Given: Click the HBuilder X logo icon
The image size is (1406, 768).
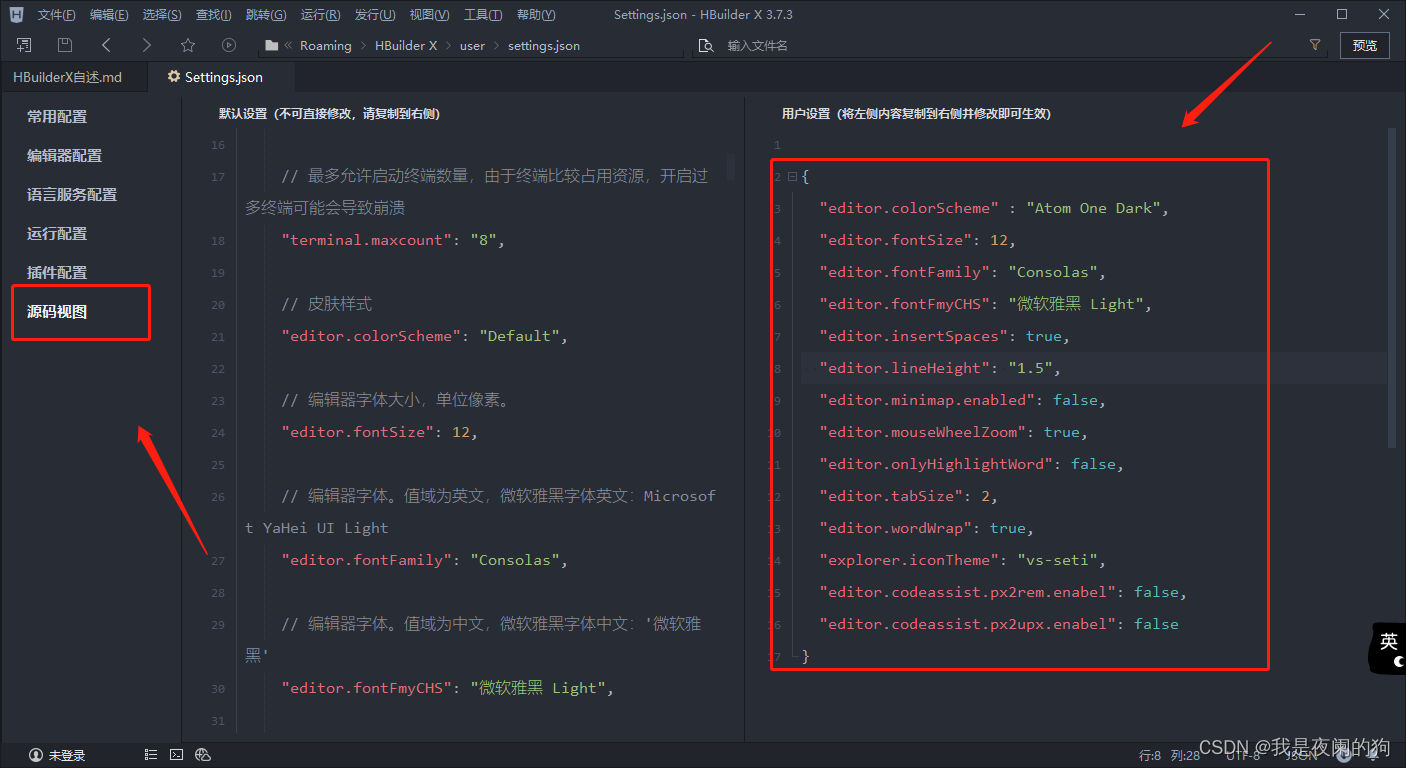Looking at the screenshot, I should [16, 15].
